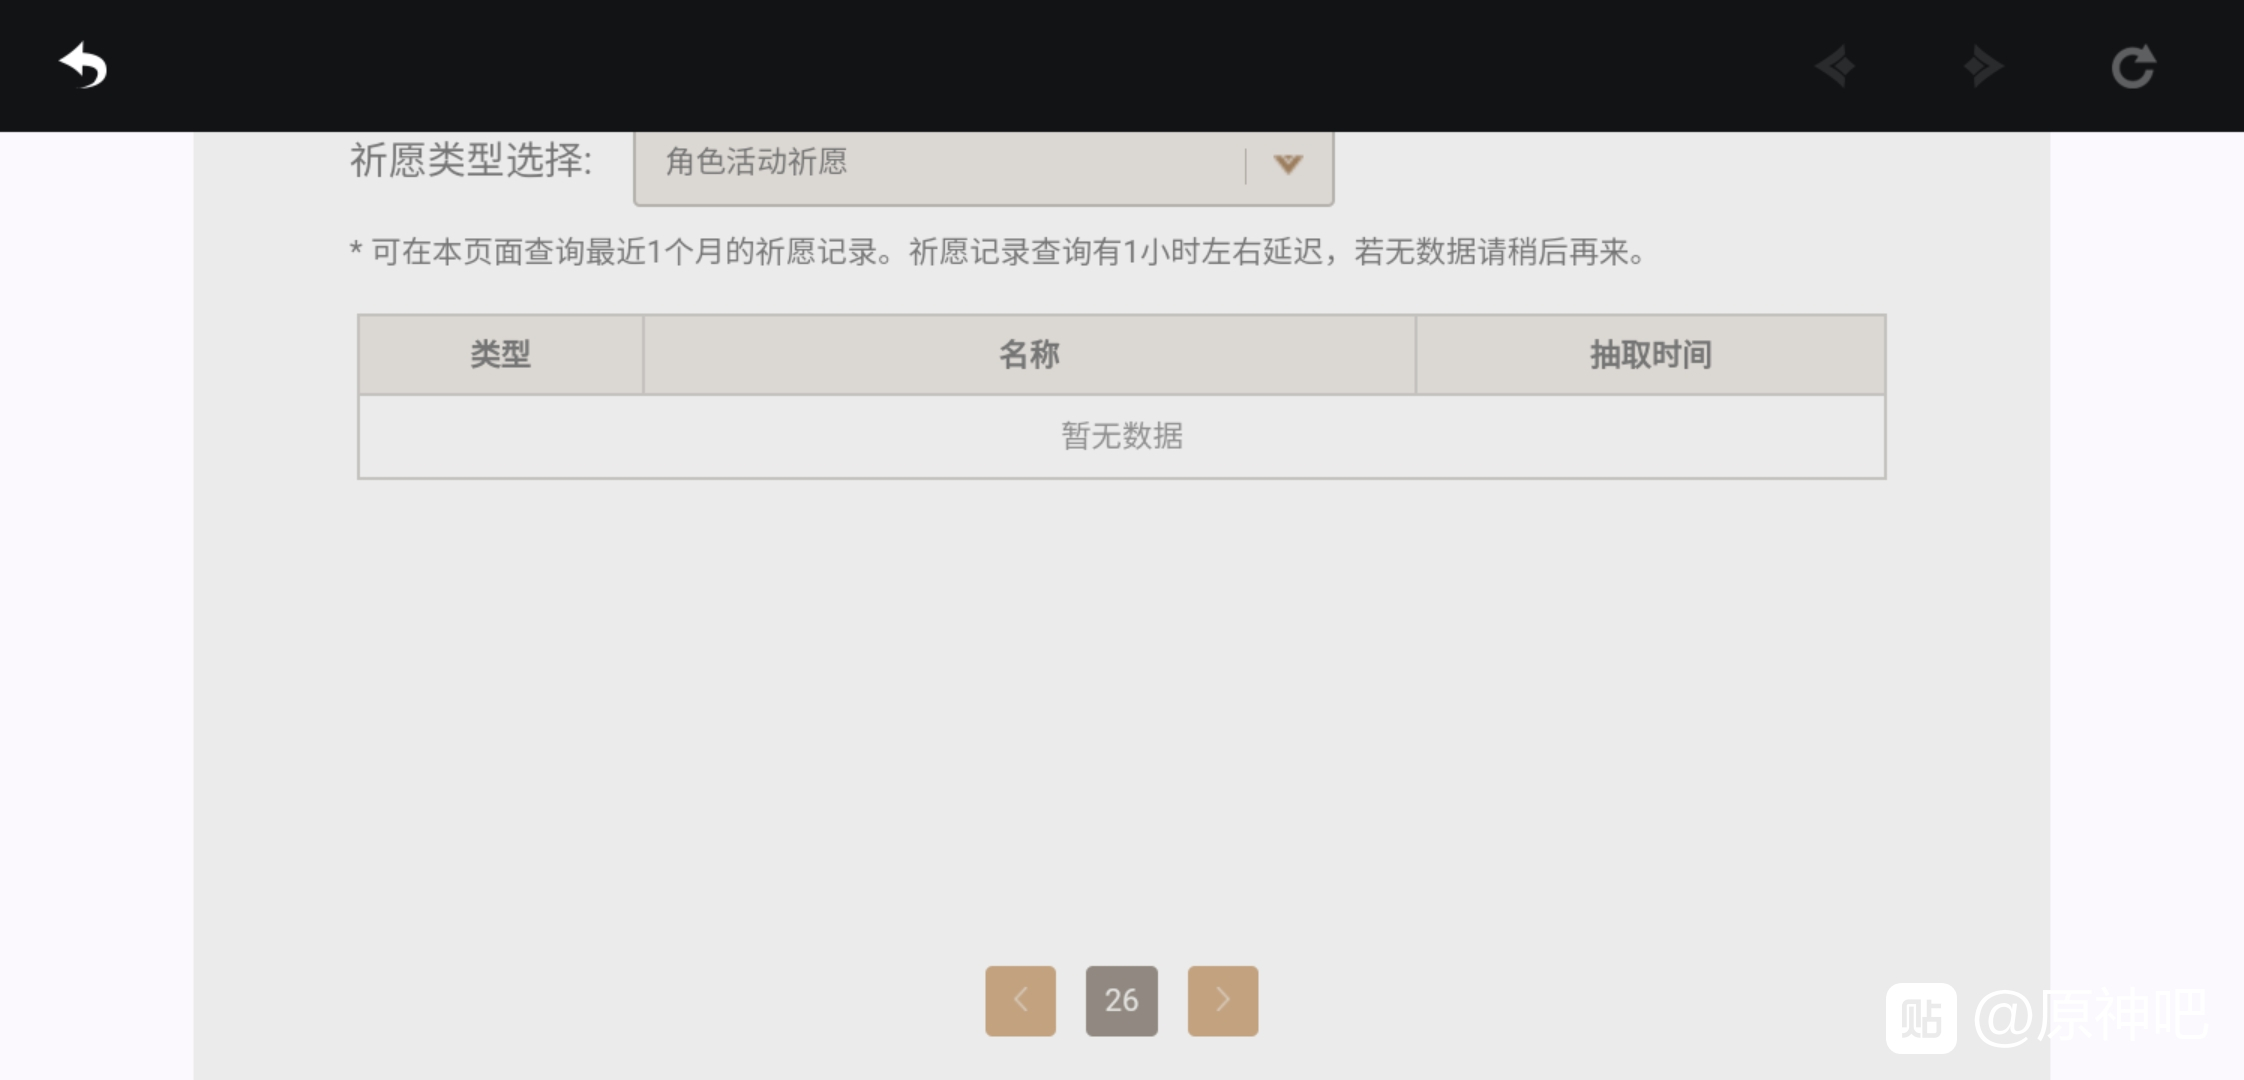The width and height of the screenshot is (2244, 1080).
Task: Go to next records page button
Action: (1223, 1000)
